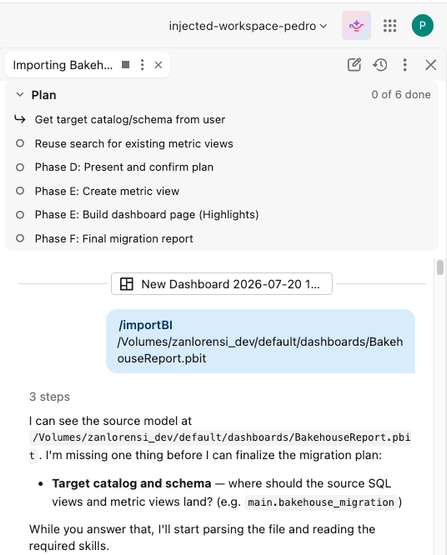Screen dimensions: 447x555
Task: Select Phase E: Build dashboard page (Highlights)
Action: point(147,214)
